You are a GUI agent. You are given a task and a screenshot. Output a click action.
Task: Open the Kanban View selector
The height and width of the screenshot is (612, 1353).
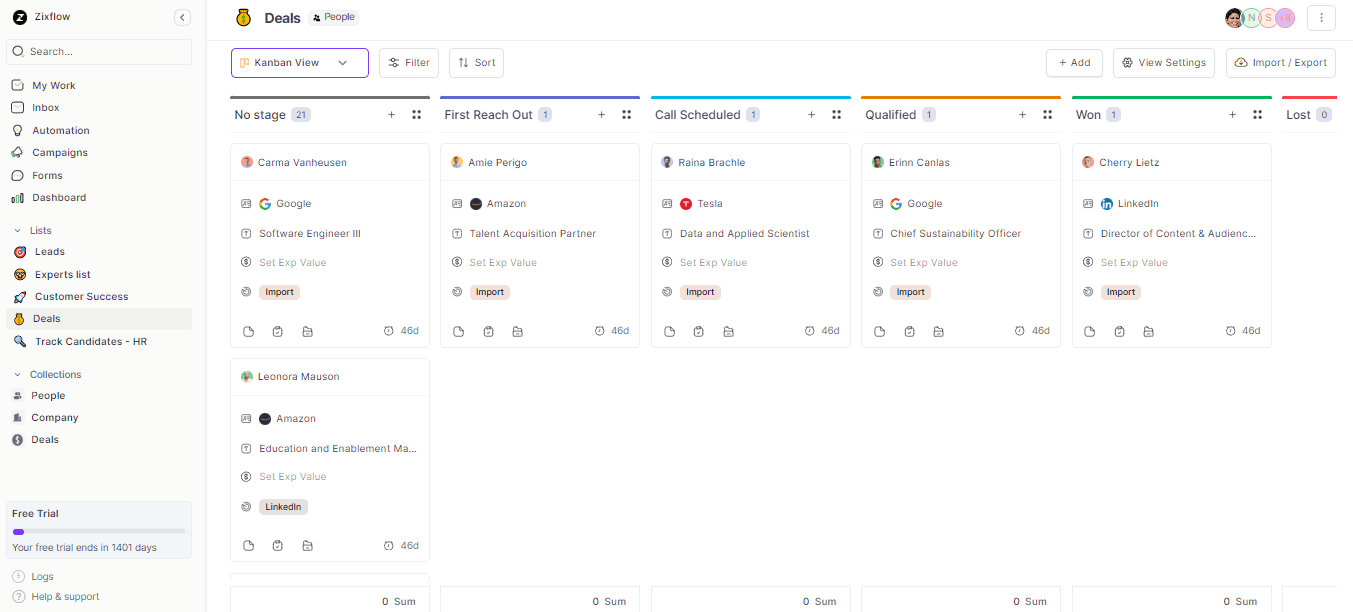tap(299, 62)
